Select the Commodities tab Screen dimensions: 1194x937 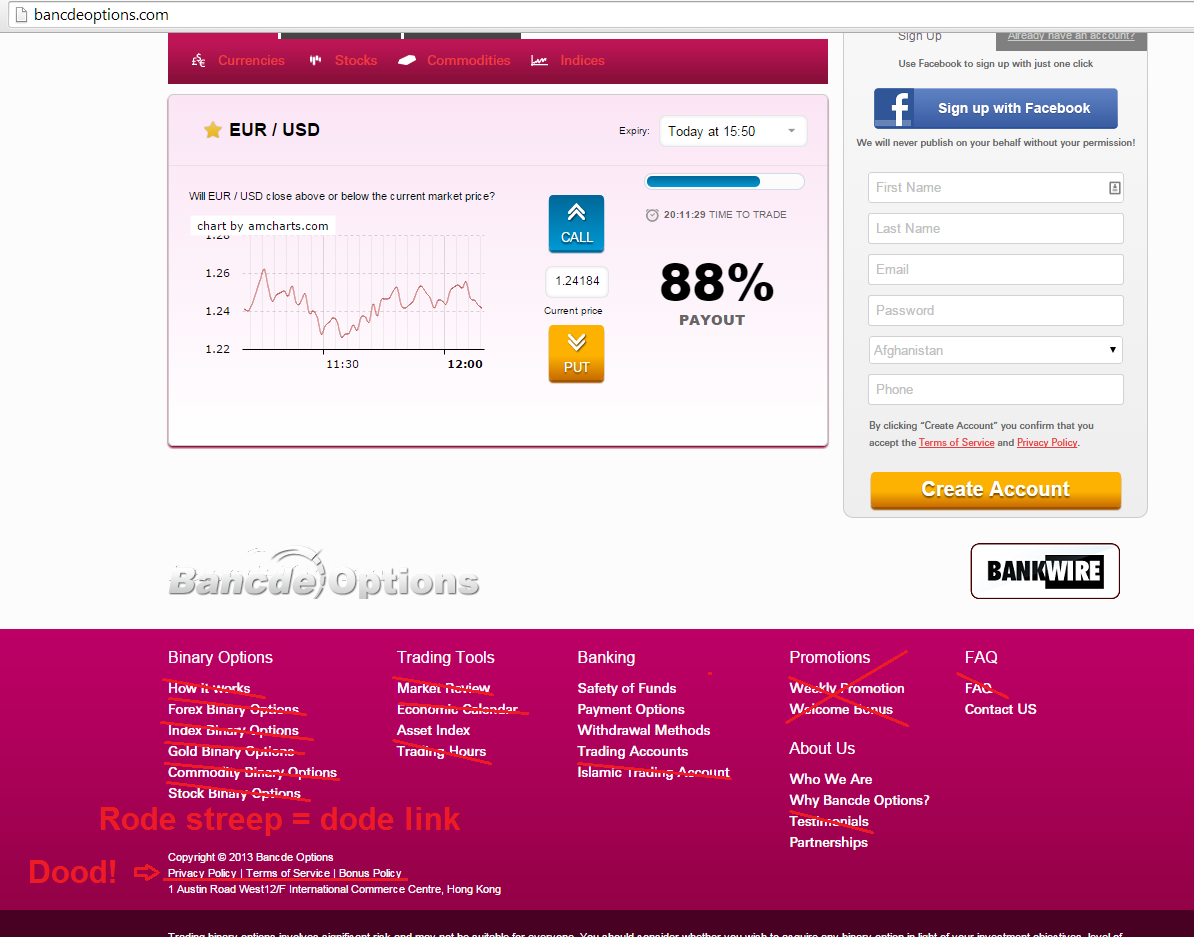[468, 60]
